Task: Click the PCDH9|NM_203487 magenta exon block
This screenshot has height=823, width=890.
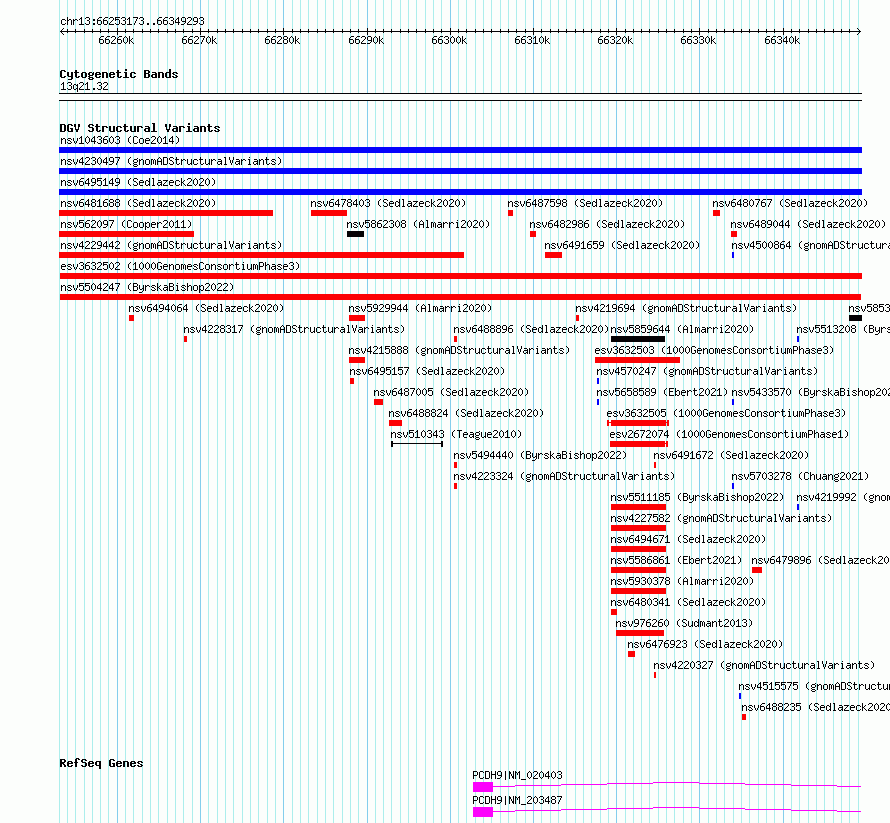Action: (x=482, y=812)
